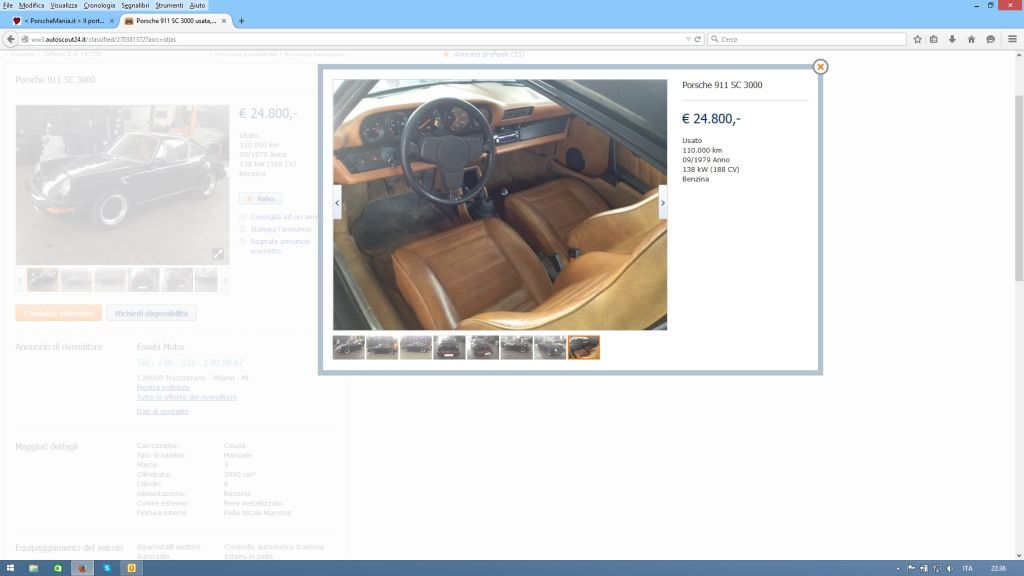Open a new browser tab
Image resolution: width=1024 pixels, height=576 pixels.
[x=241, y=21]
